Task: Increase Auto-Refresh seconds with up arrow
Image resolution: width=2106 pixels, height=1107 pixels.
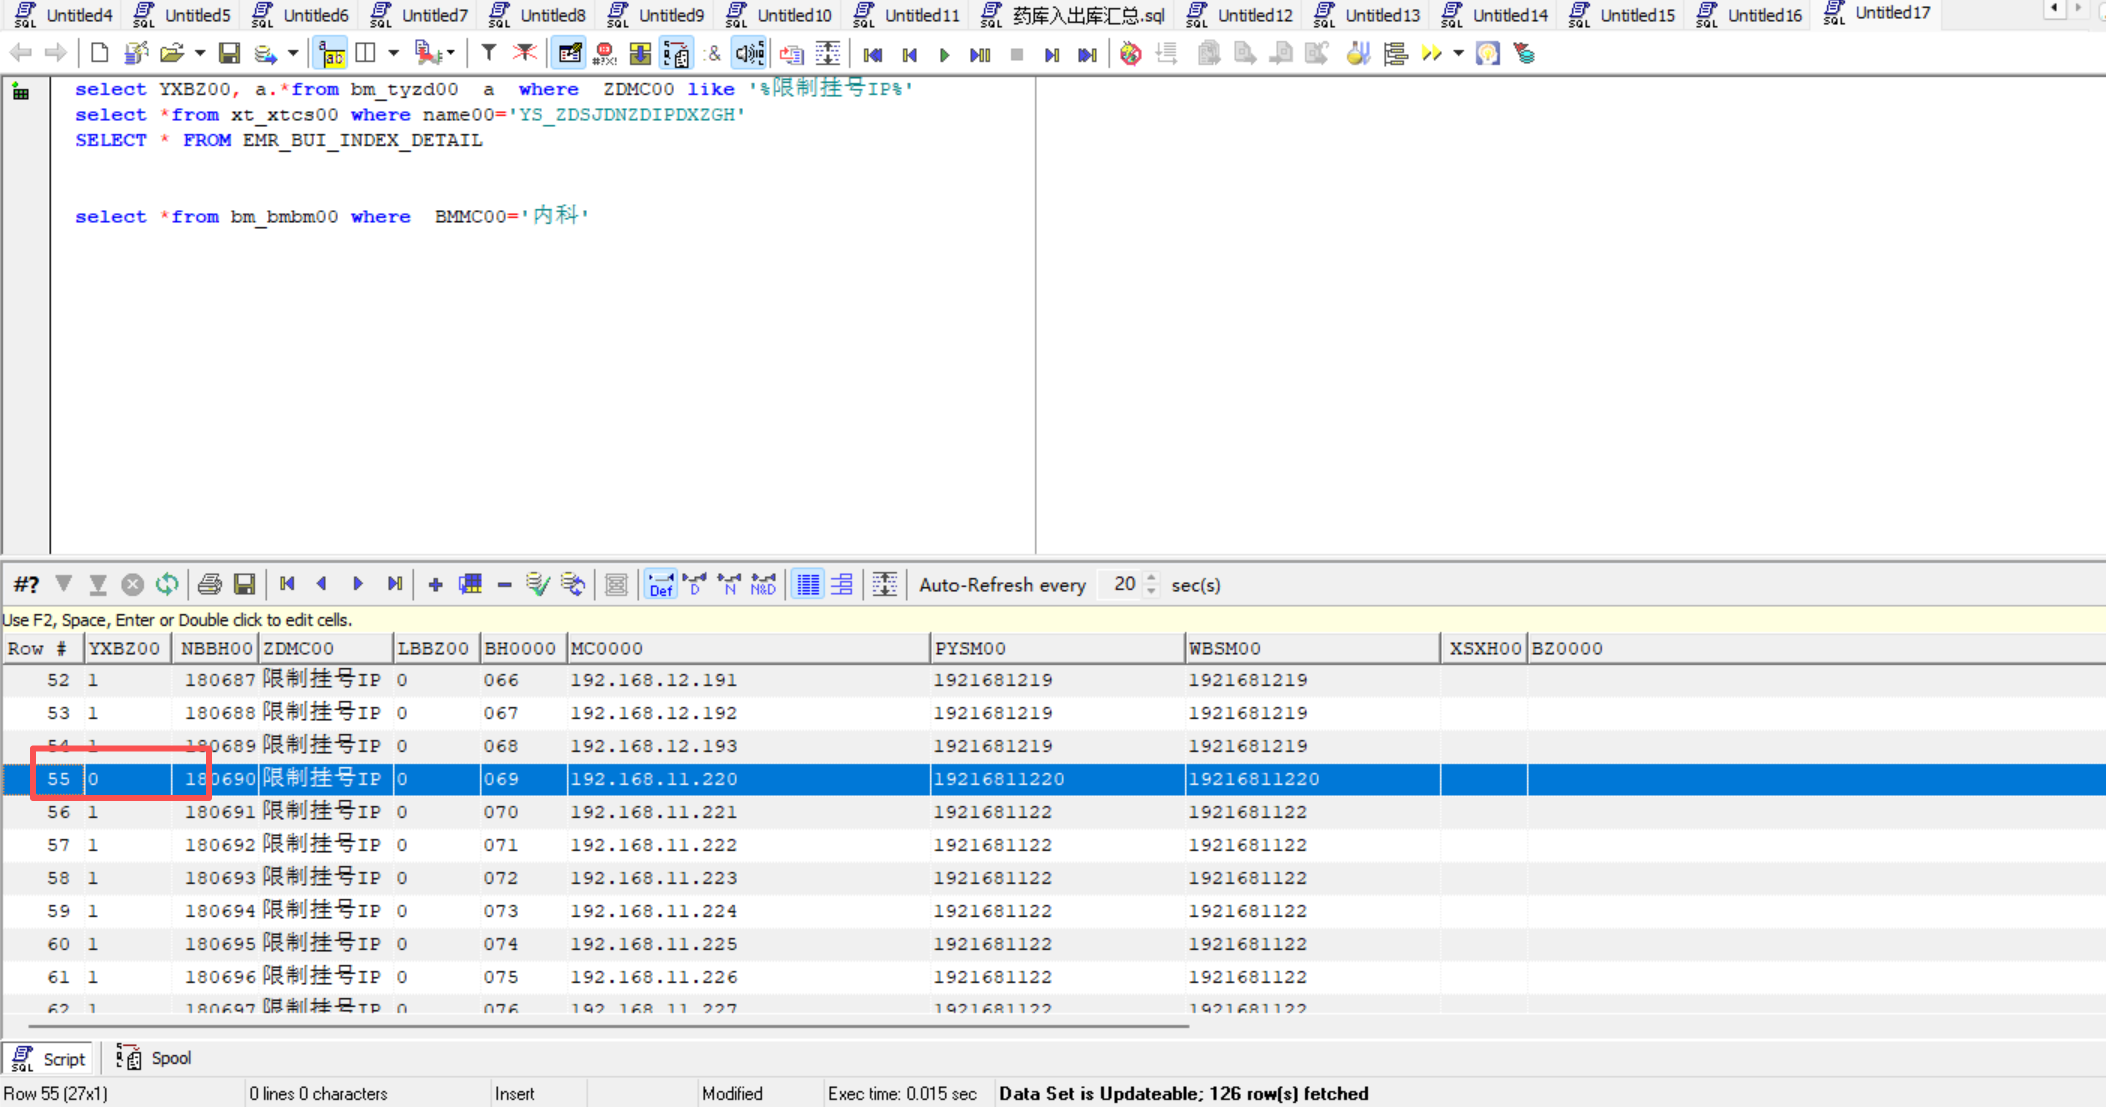Action: 1152,578
